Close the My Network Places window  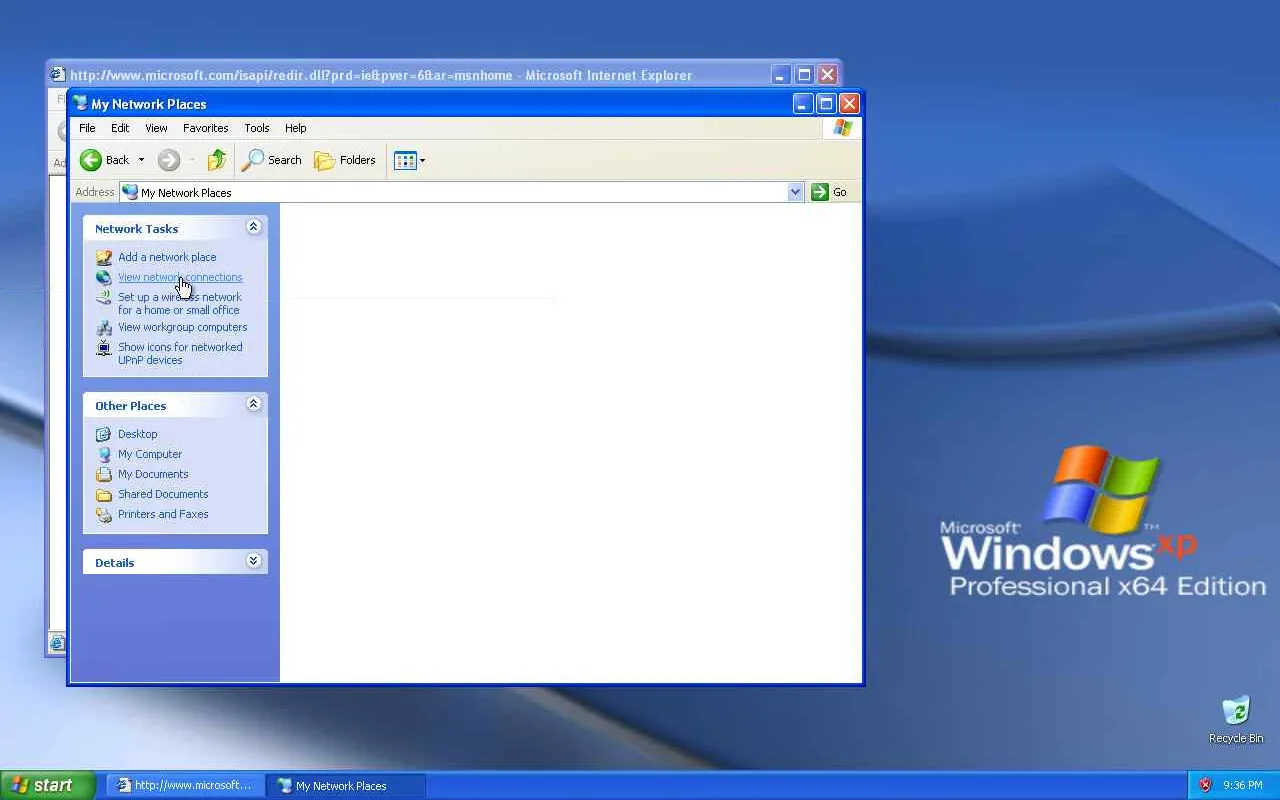(x=849, y=103)
